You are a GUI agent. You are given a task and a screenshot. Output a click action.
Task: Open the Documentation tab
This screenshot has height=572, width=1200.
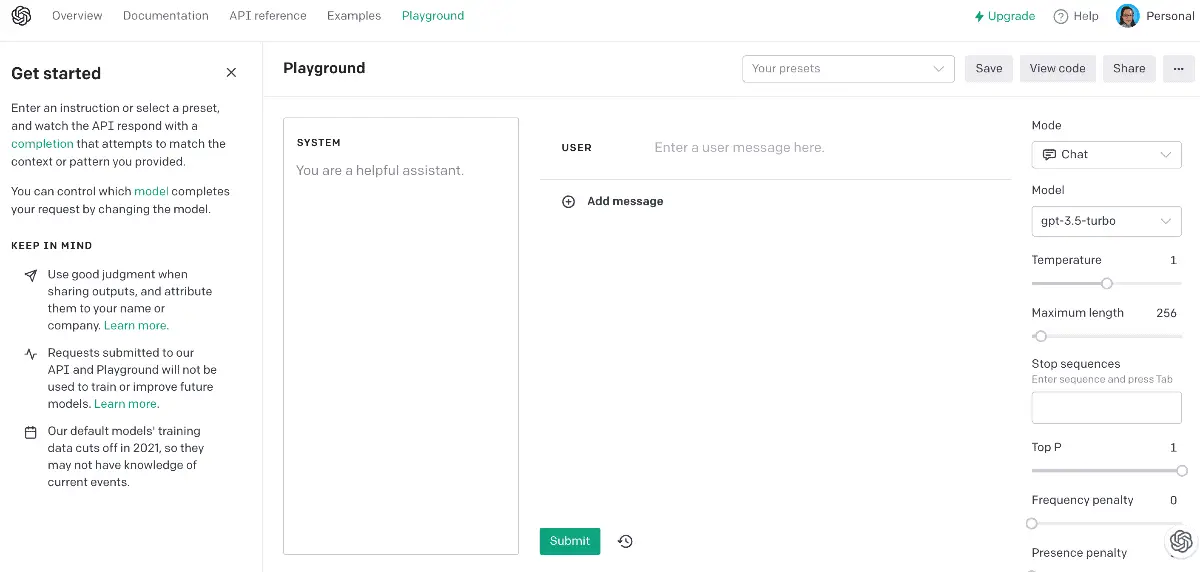pos(166,16)
